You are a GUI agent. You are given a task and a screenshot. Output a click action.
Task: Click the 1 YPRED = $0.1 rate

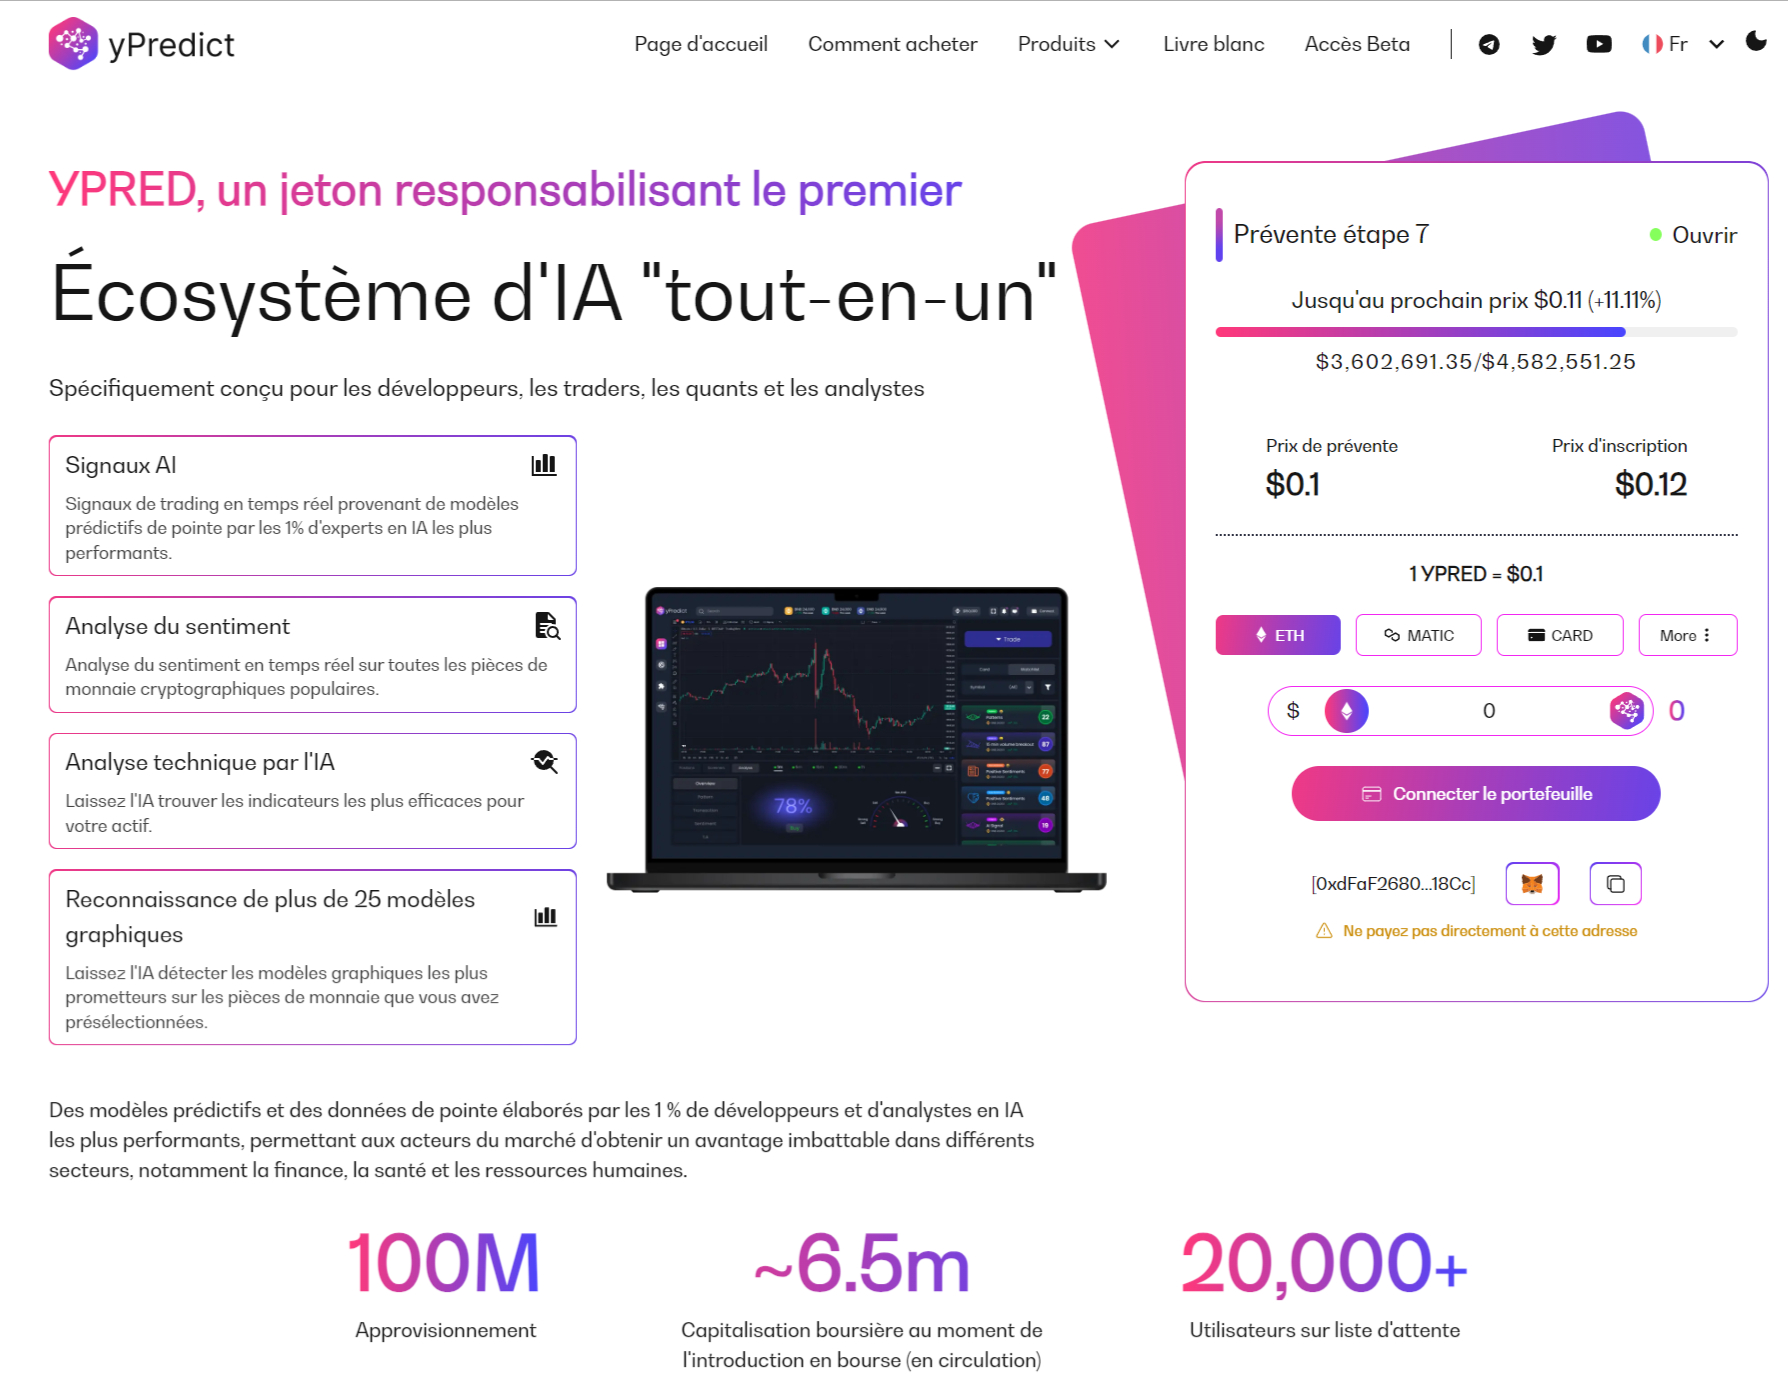1476,574
